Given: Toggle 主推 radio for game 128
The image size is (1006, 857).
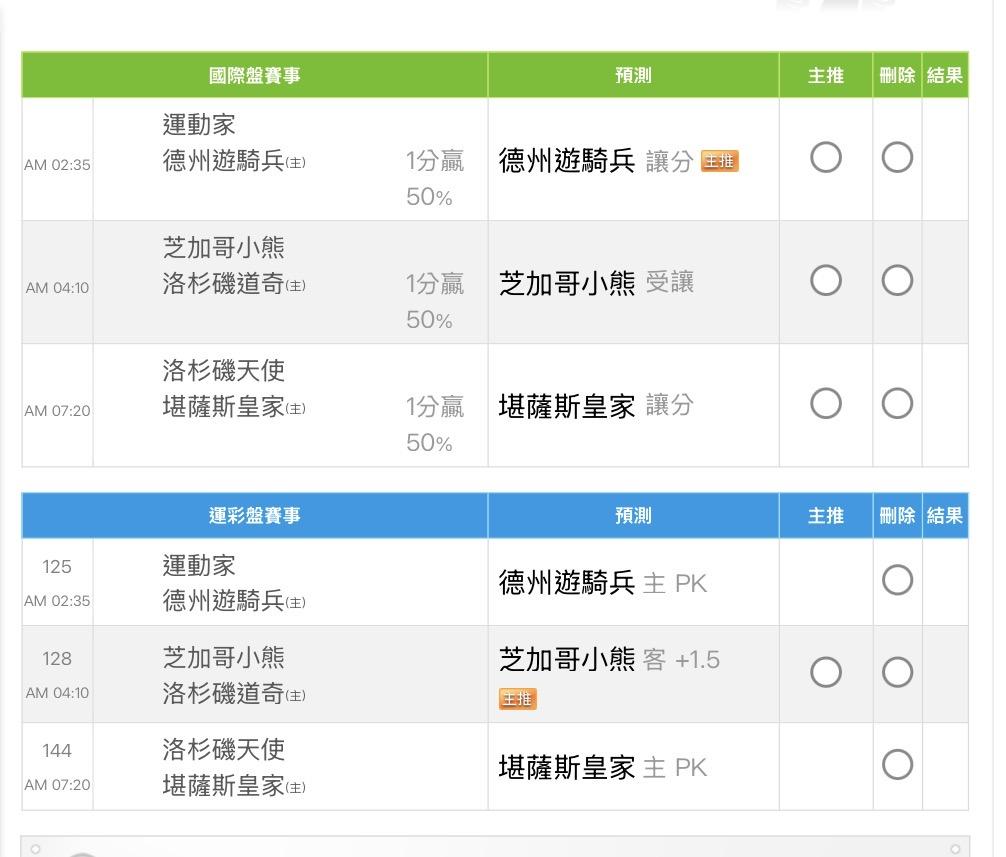Looking at the screenshot, I should click(825, 673).
